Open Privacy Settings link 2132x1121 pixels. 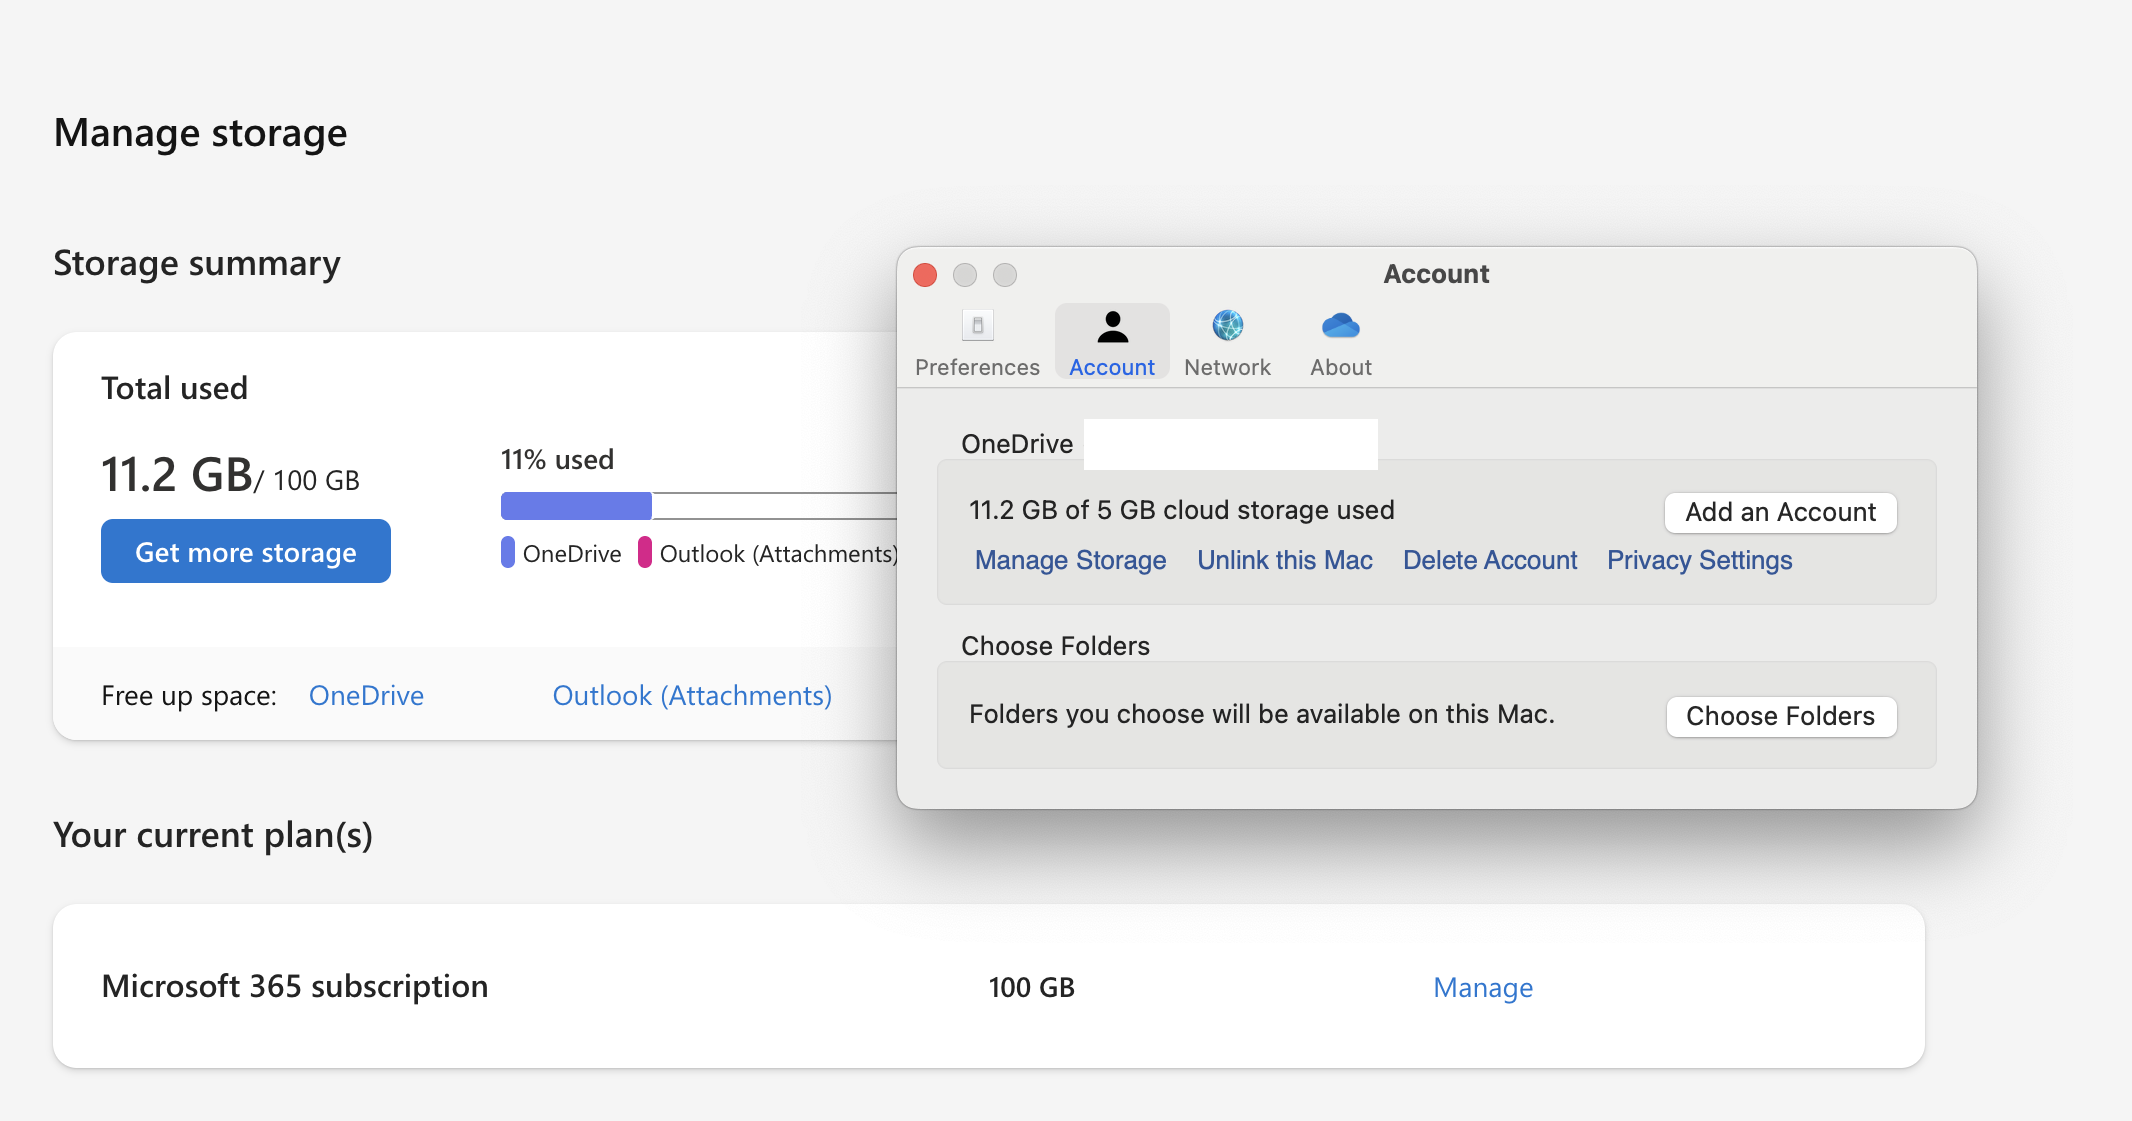tap(1699, 560)
